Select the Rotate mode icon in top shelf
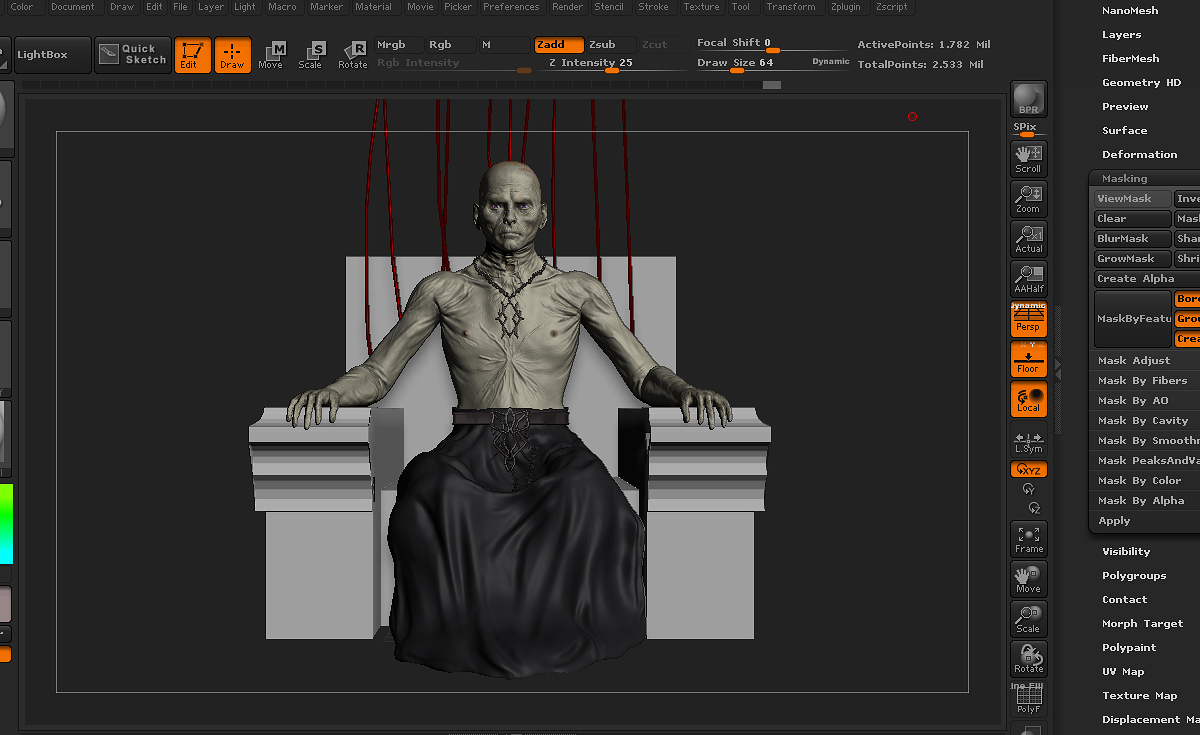Viewport: 1200px width, 735px height. coord(353,55)
